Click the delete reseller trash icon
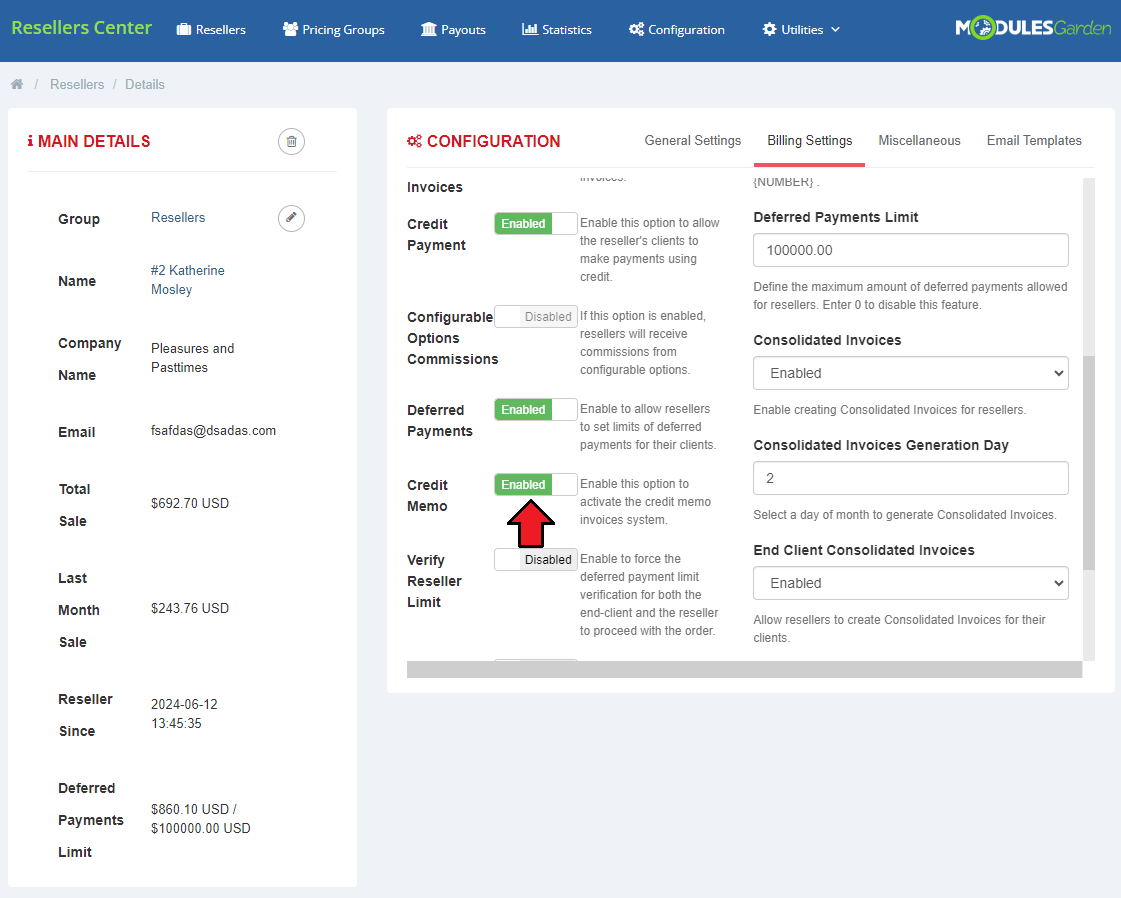The width and height of the screenshot is (1121, 898). point(291,142)
